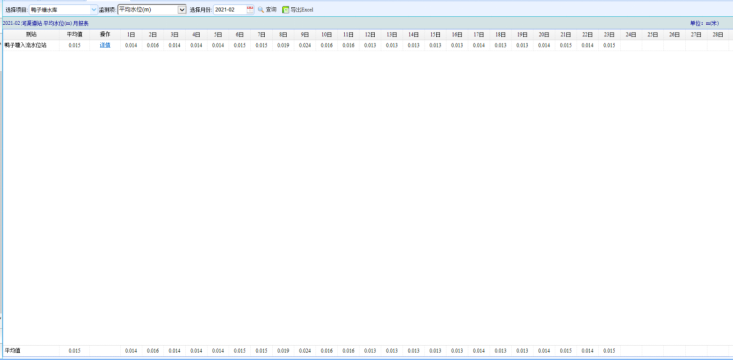The width and height of the screenshot is (734, 360).
Task: Open the 平均水位(m) monitoring item dropdown
Action: [x=152, y=9]
